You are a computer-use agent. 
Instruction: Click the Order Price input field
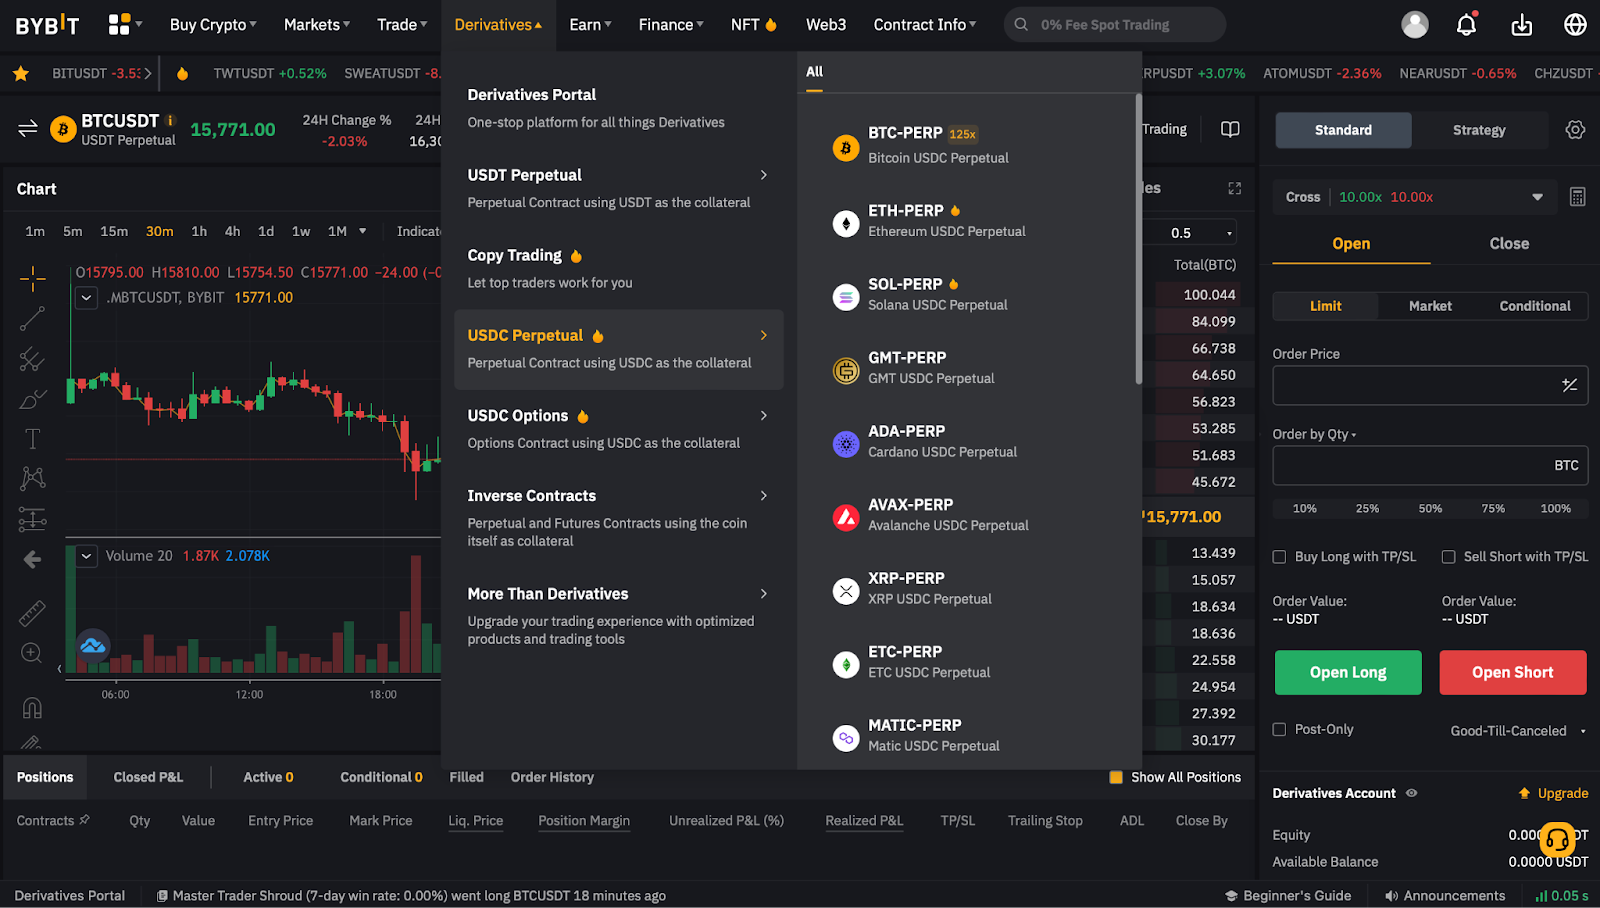coord(1430,385)
